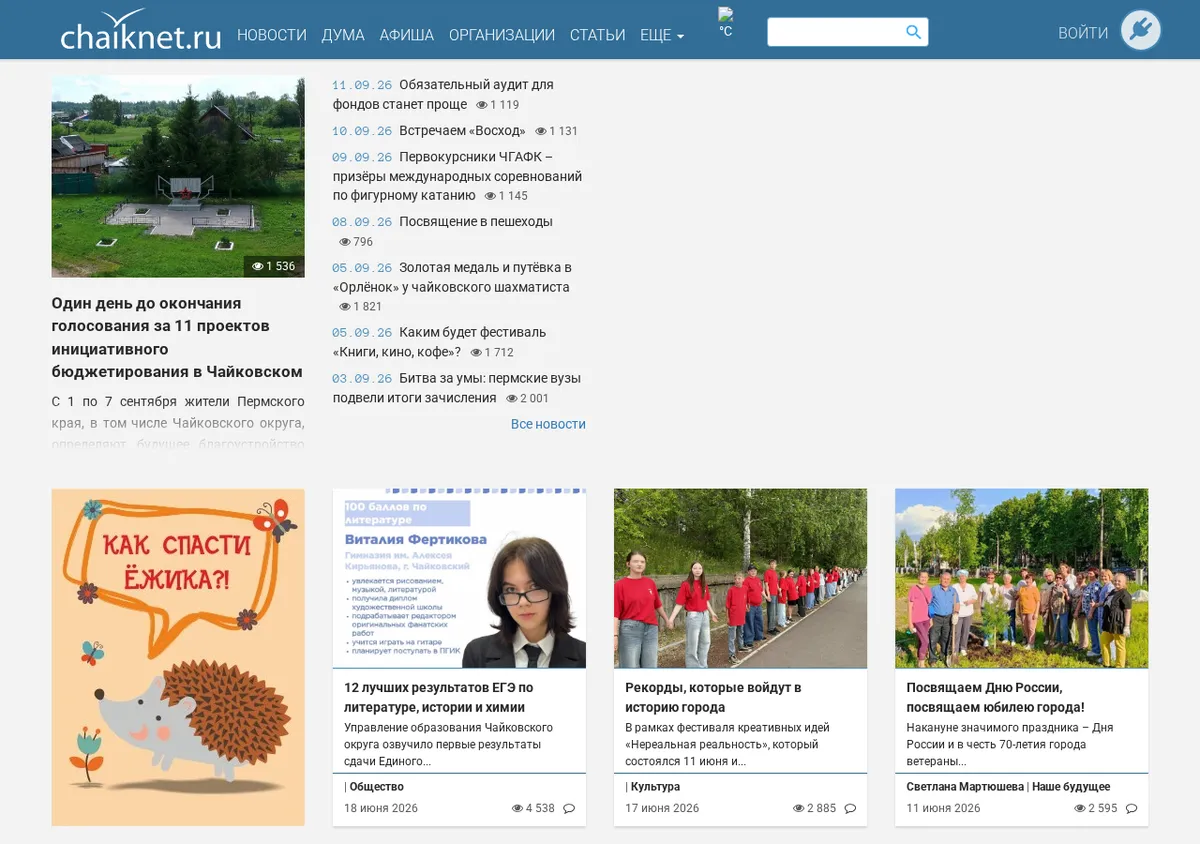The image size is (1200, 844).
Task: Go to the chaiknet.ru logo homepage
Action: (141, 30)
